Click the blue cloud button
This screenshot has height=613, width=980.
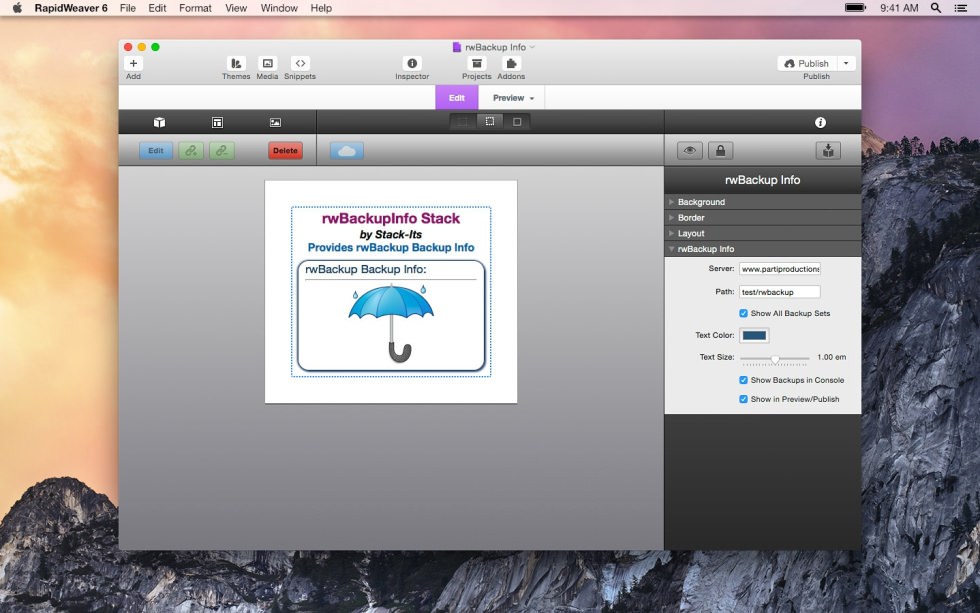[x=347, y=151]
